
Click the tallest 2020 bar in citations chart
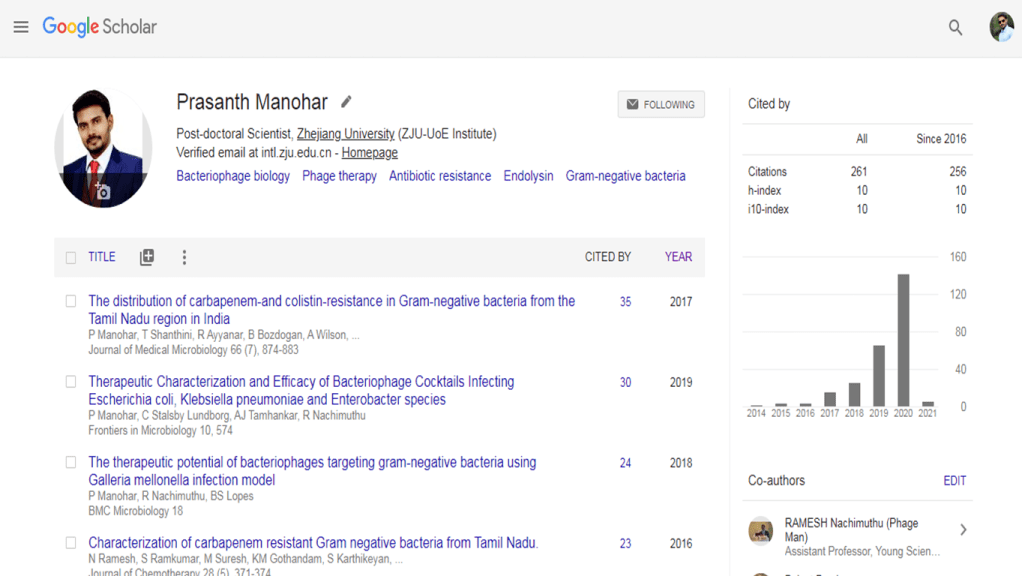(903, 340)
